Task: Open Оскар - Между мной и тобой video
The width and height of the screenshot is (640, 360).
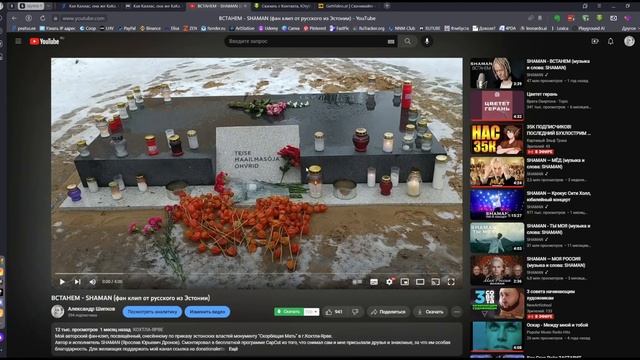Action: tap(497, 336)
